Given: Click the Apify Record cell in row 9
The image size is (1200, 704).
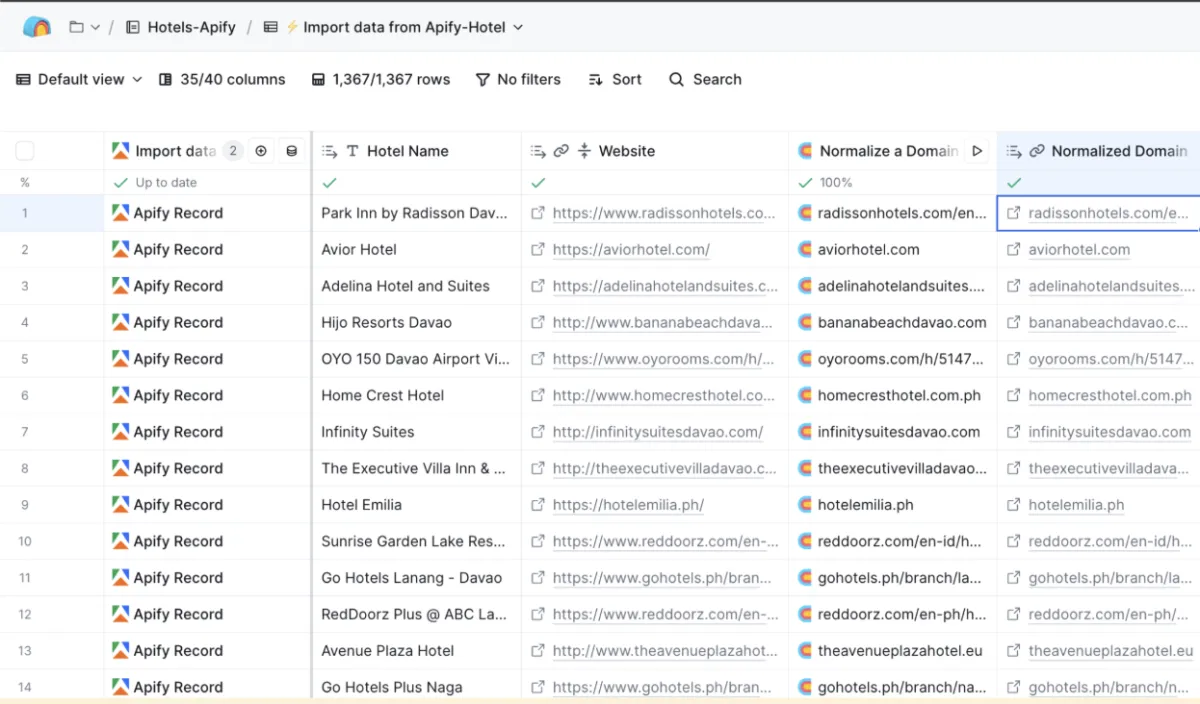Looking at the screenshot, I should [208, 505].
